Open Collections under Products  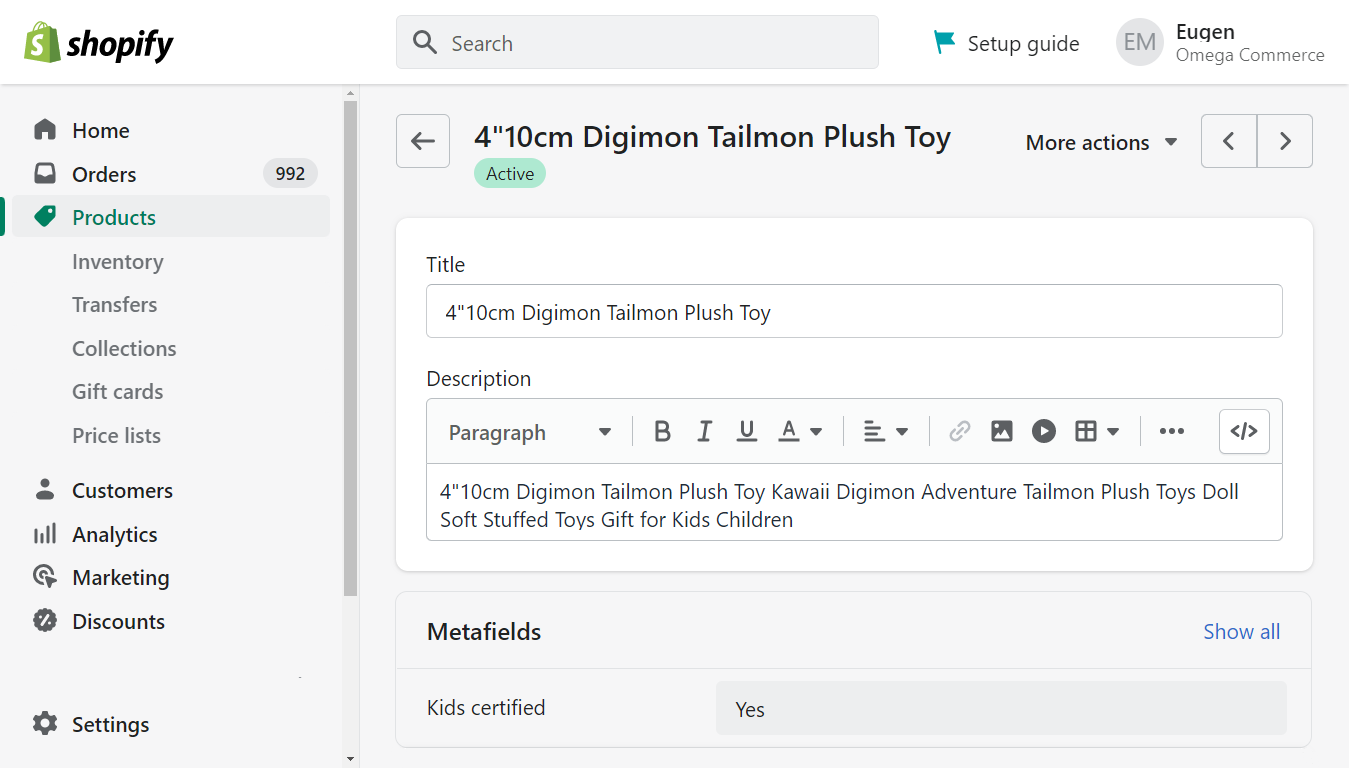click(124, 348)
